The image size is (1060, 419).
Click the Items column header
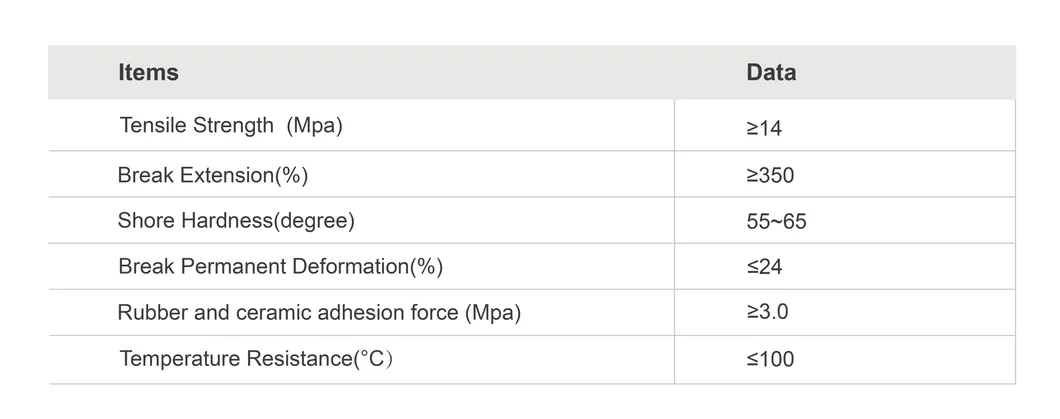[148, 73]
